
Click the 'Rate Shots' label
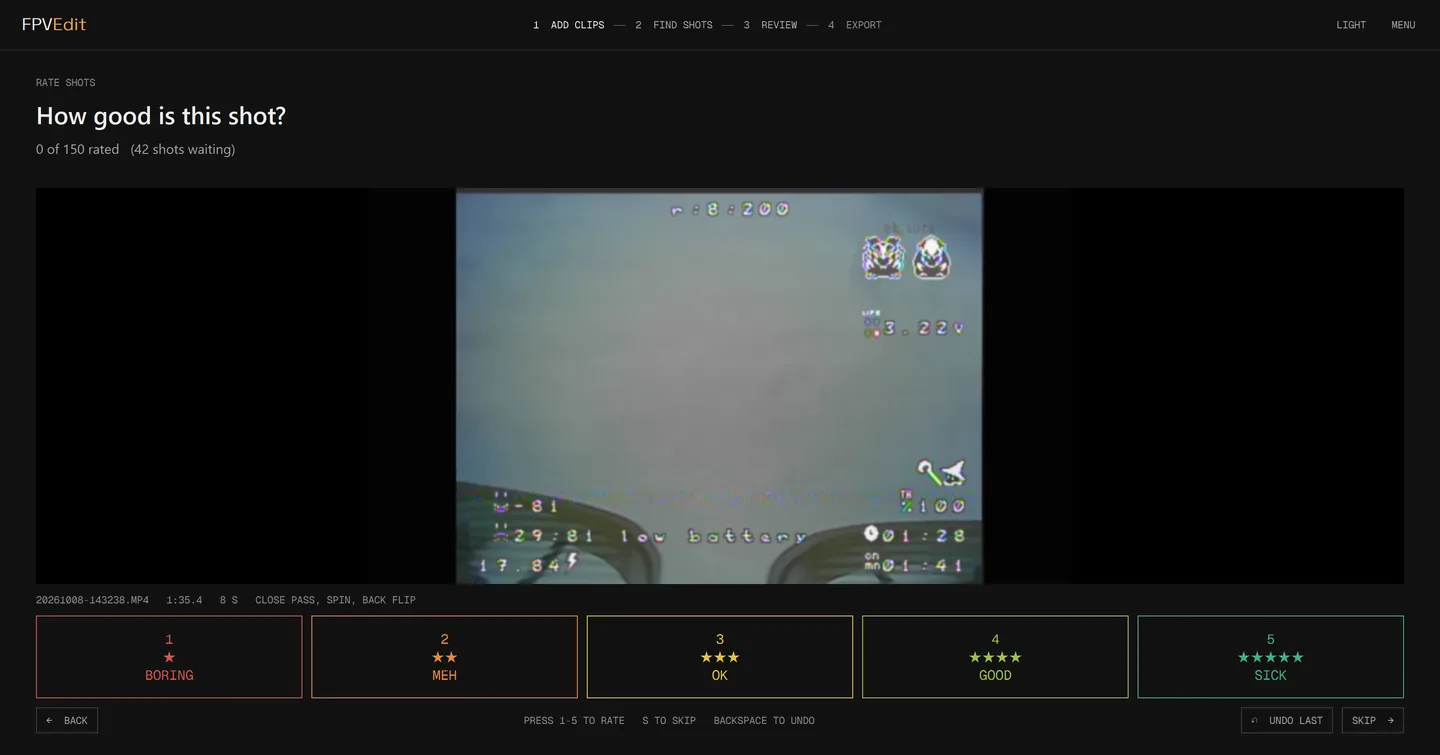(66, 83)
